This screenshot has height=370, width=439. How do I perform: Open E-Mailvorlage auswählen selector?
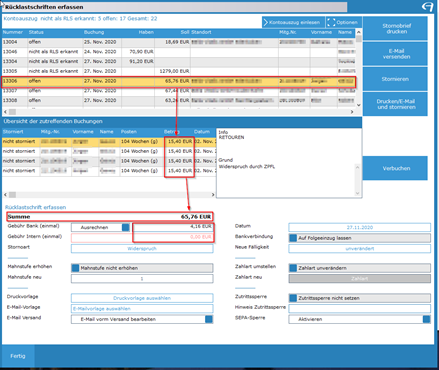click(142, 309)
